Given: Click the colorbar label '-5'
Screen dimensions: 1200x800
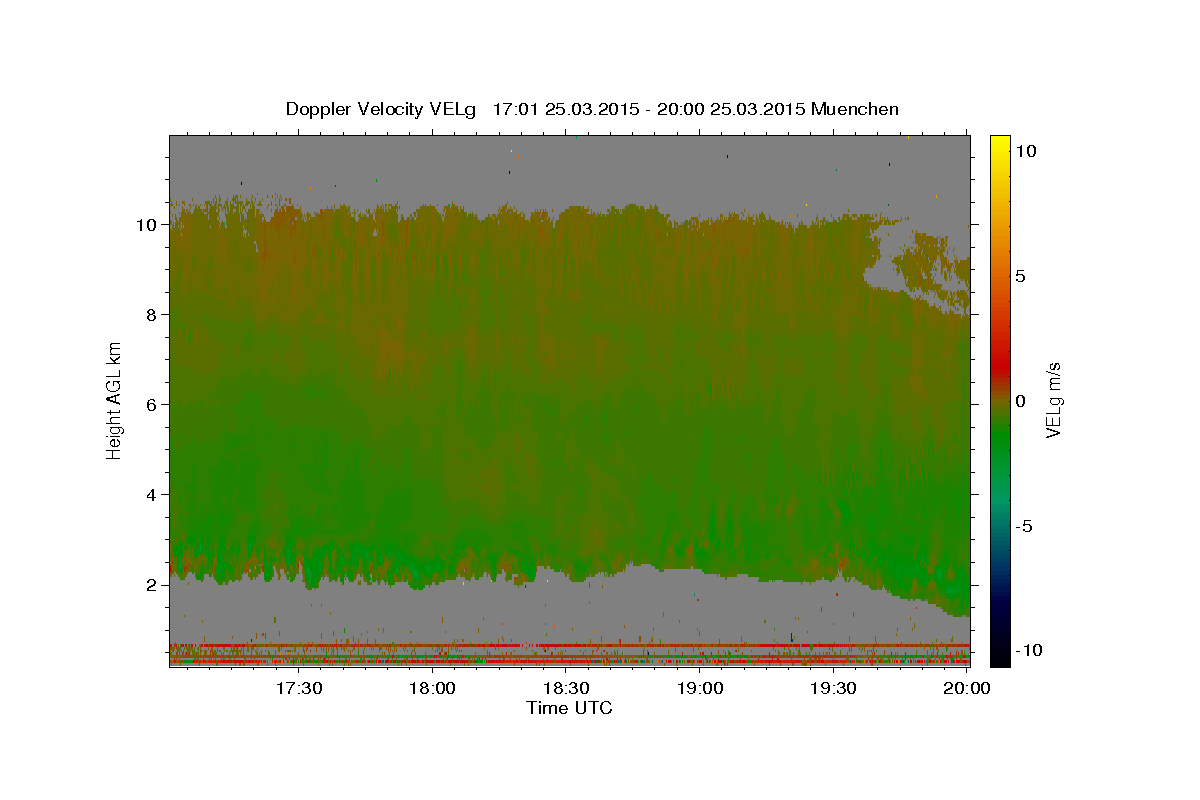Looking at the screenshot, I should (1023, 526).
